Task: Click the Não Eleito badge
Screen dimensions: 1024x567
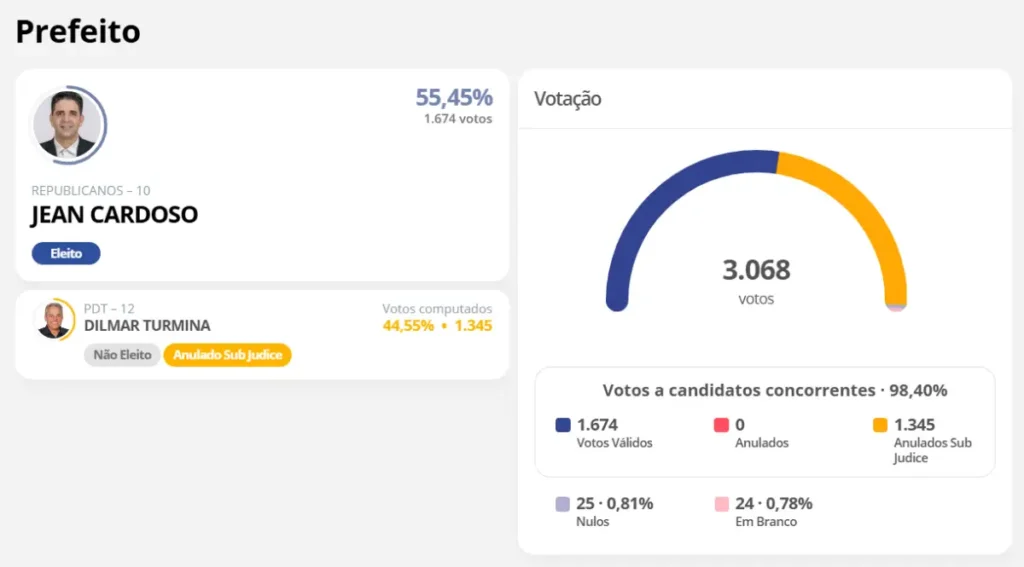Action: click(x=122, y=355)
